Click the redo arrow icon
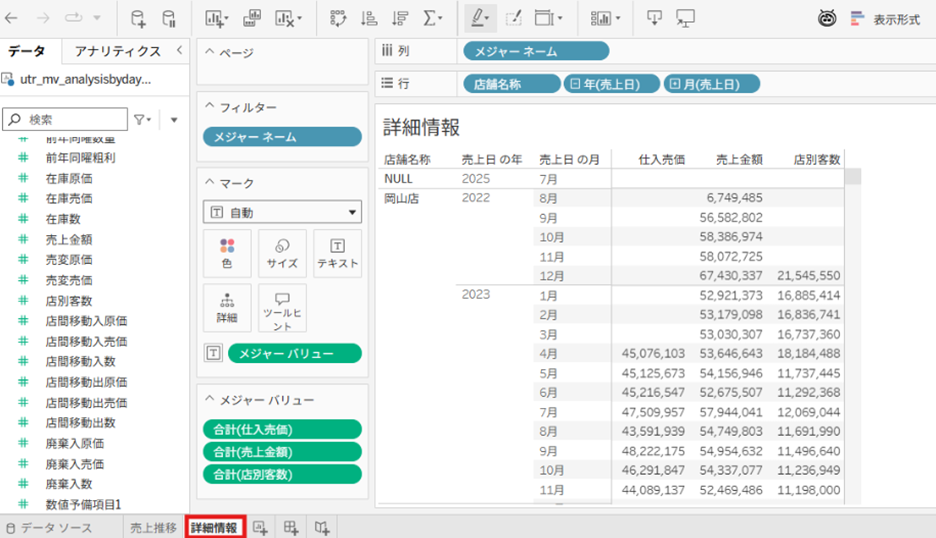 click(74, 18)
